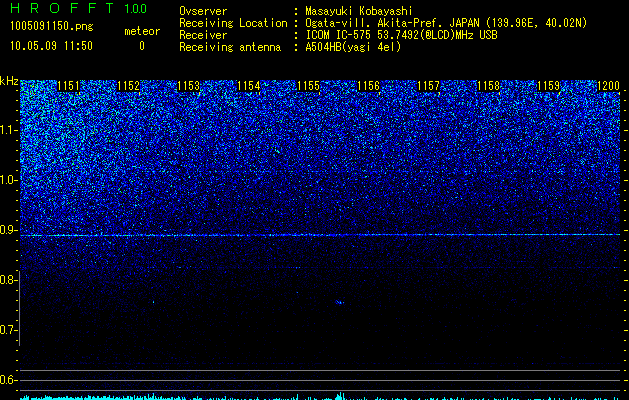The width and height of the screenshot is (629, 400).
Task: Click the bright echo spot near 1155
Action: tap(340, 302)
